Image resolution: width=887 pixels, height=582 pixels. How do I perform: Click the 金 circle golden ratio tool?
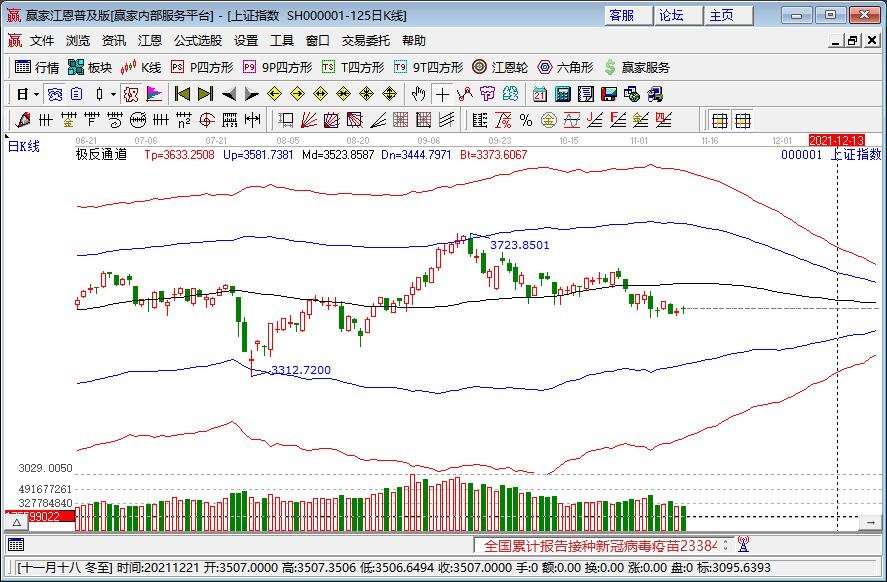click(548, 120)
